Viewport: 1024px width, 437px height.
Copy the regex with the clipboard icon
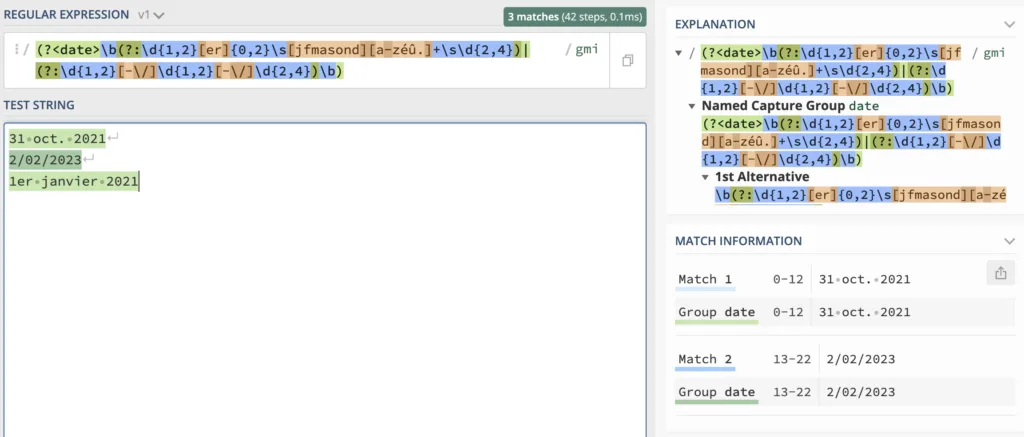[x=628, y=61]
